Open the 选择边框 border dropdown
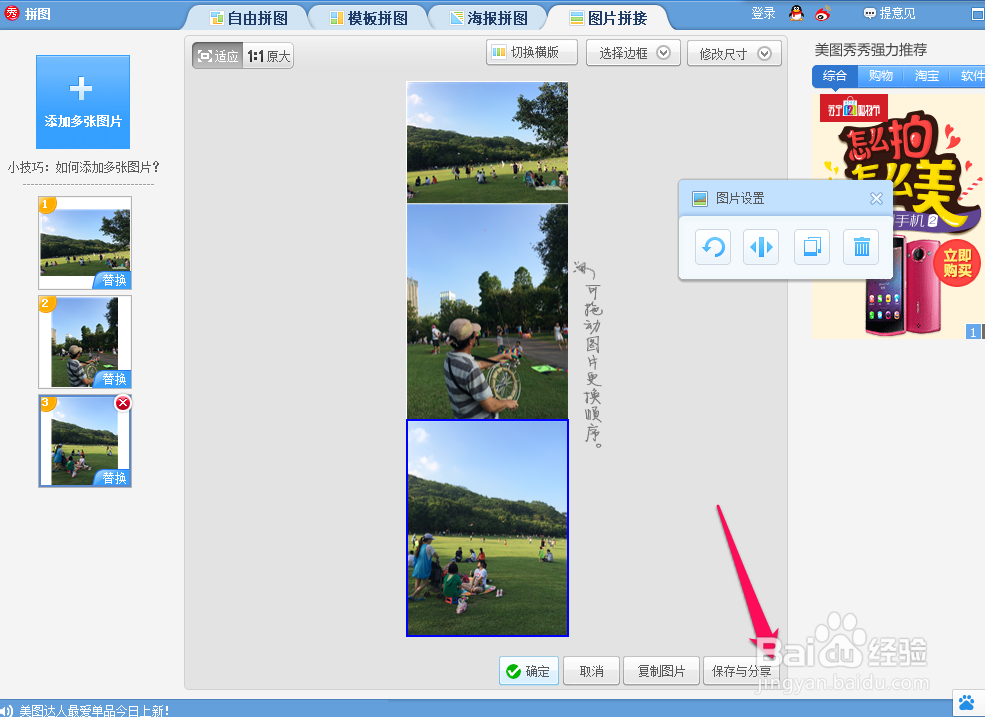Viewport: 985px width, 717px height. tap(633, 52)
